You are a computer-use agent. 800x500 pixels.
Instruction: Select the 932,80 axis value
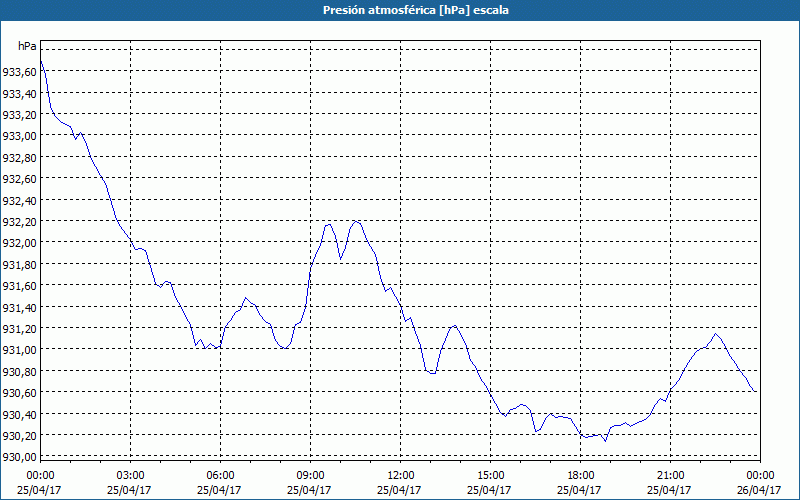(x=19, y=158)
